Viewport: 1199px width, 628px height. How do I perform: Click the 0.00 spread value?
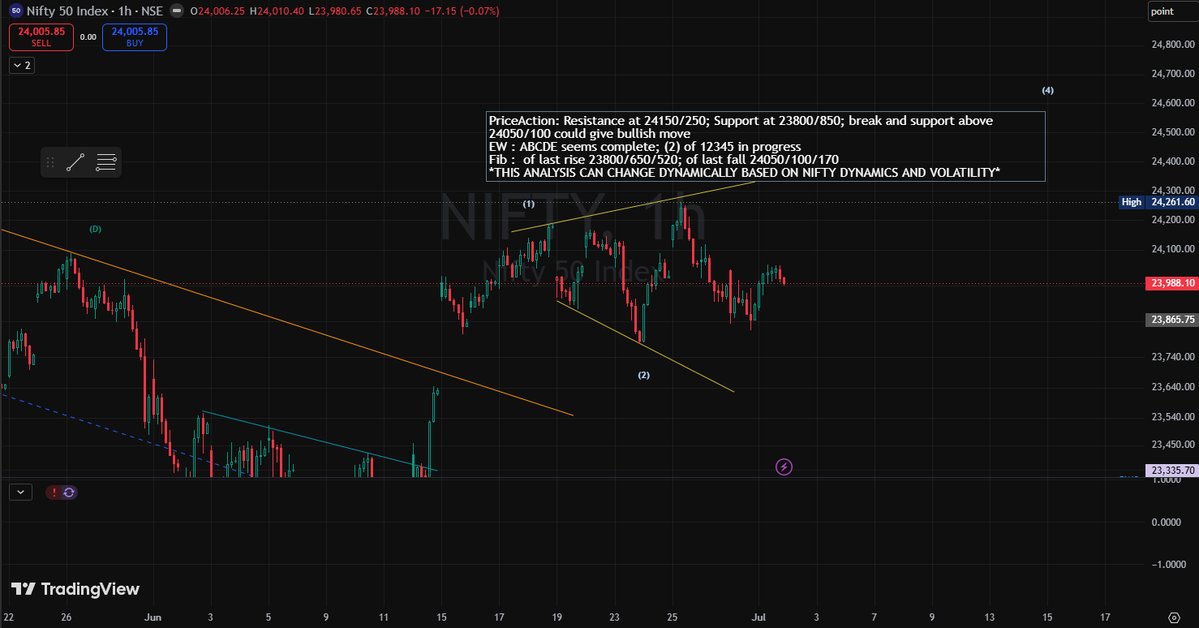click(x=88, y=37)
